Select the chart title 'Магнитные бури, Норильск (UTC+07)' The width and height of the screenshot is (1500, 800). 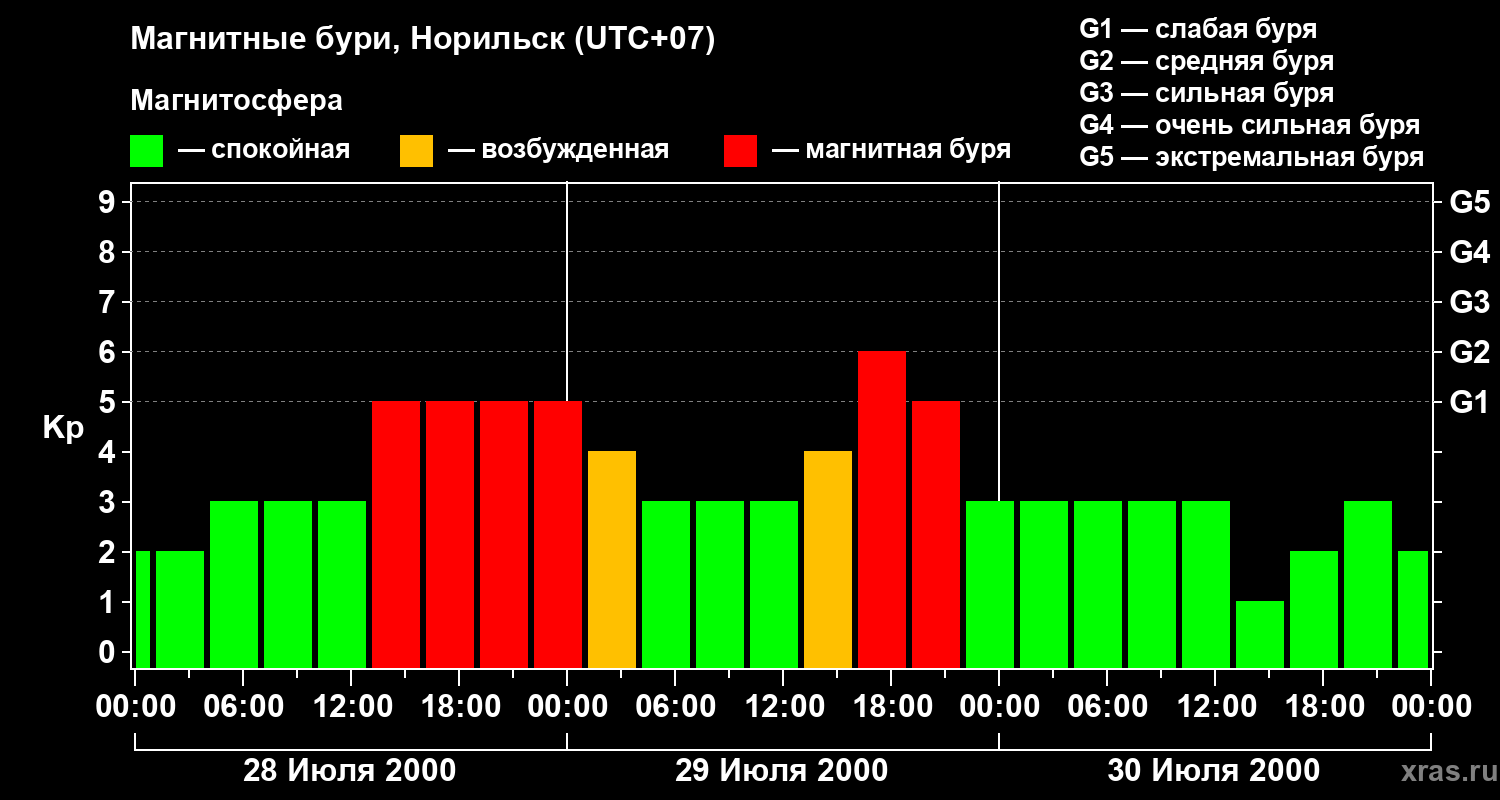423,40
